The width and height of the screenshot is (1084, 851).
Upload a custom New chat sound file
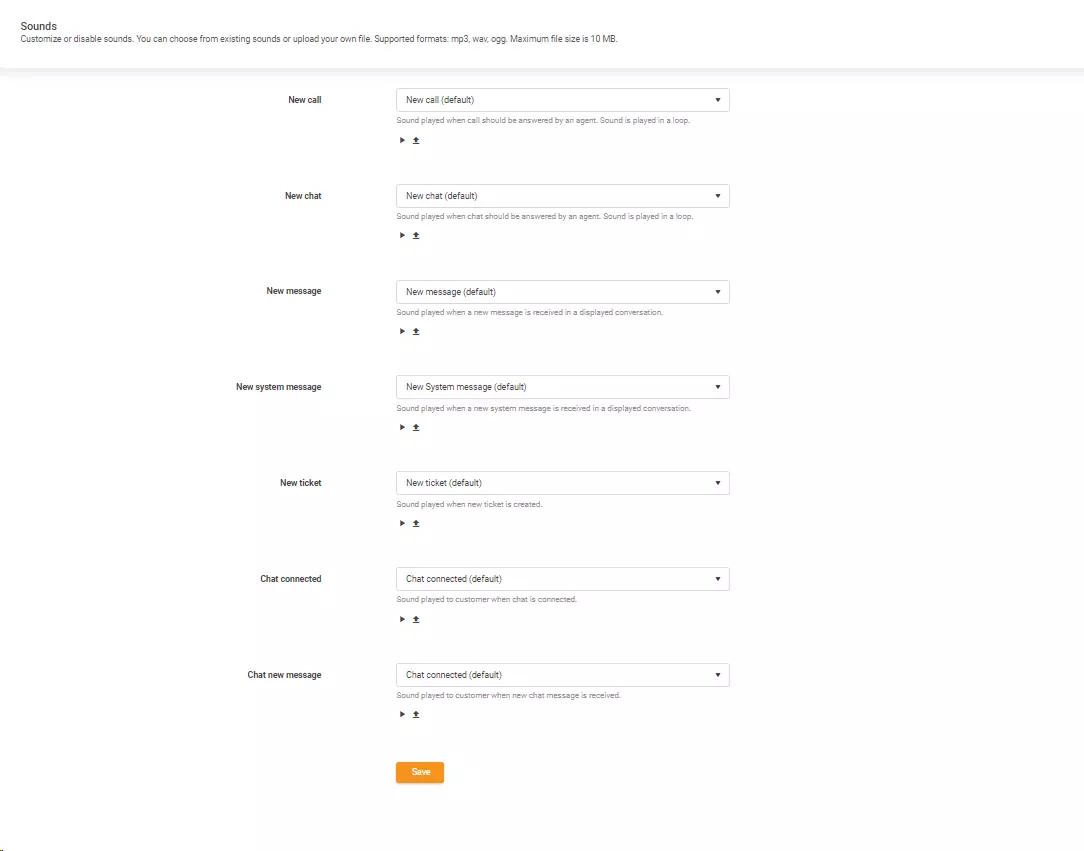[416, 235]
